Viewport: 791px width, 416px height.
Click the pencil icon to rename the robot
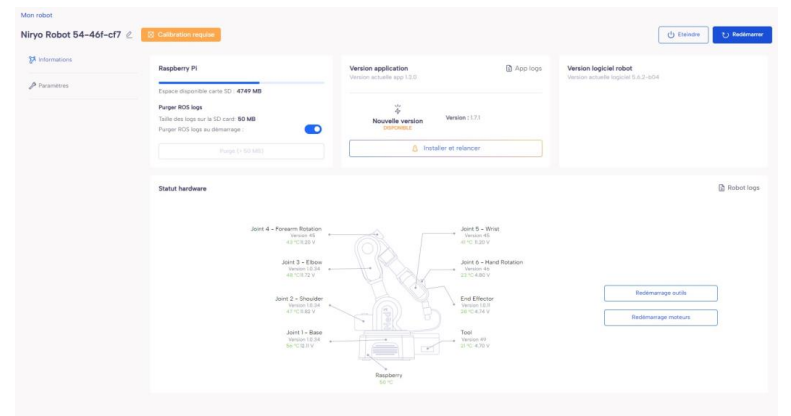[129, 35]
